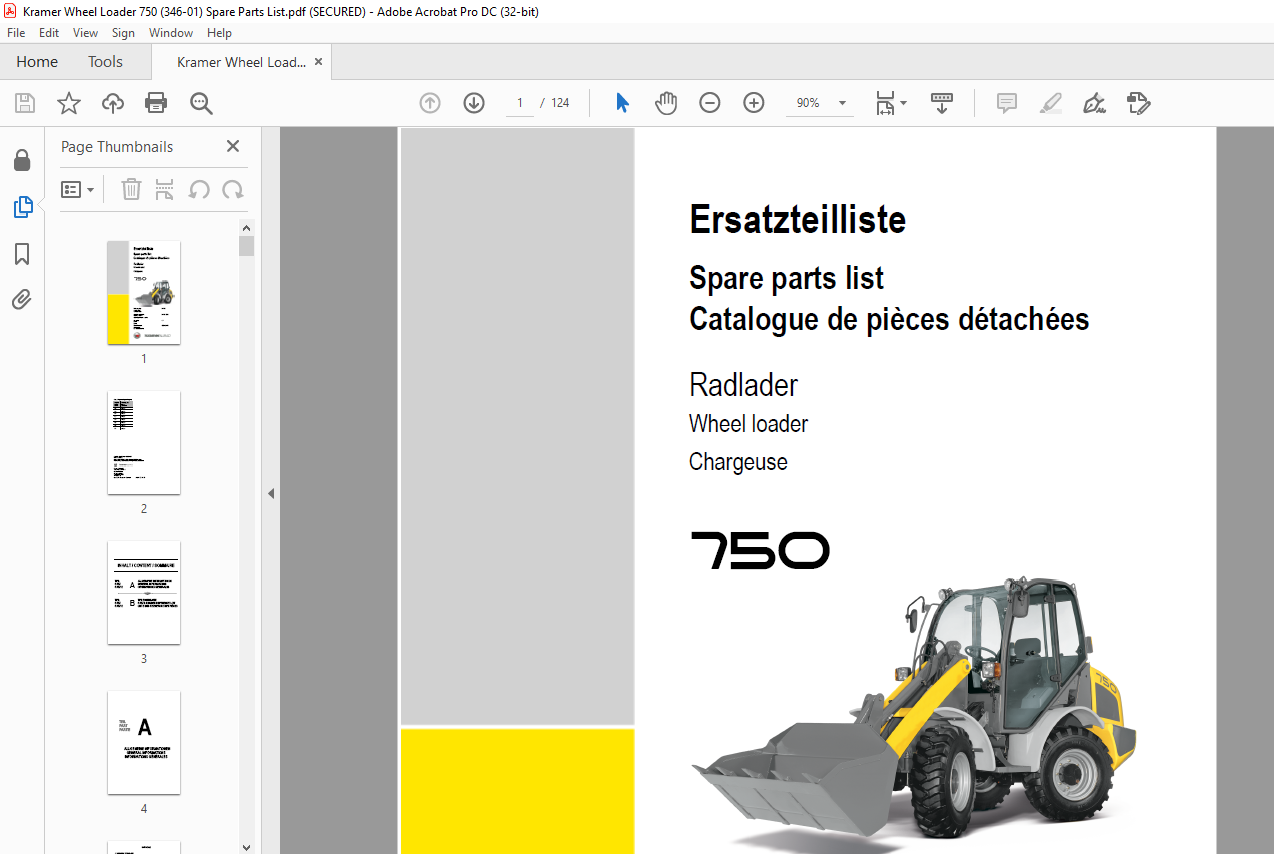Select page 4 thumbnail
The image size is (1274, 854).
[144, 742]
